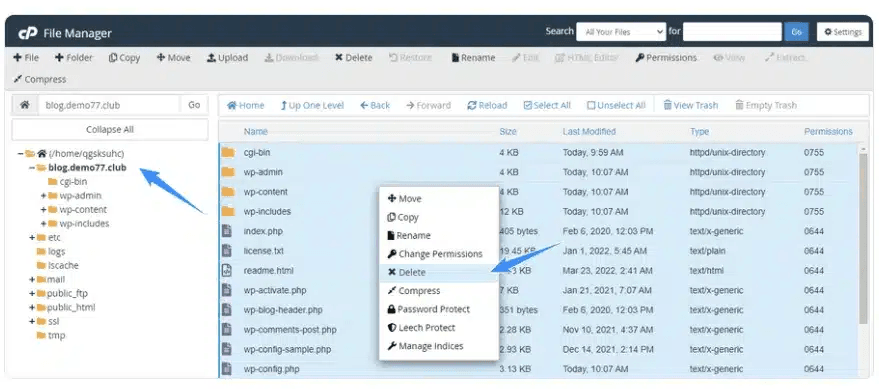The image size is (879, 389).
Task: Expand the etc tree folder
Action: click(x=32, y=238)
